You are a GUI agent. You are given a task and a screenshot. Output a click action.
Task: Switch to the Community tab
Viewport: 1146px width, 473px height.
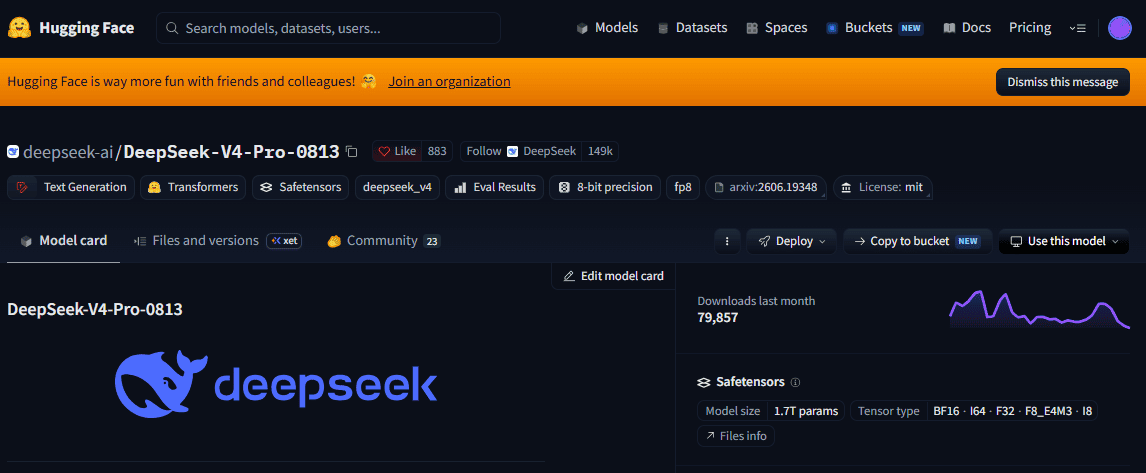point(384,241)
